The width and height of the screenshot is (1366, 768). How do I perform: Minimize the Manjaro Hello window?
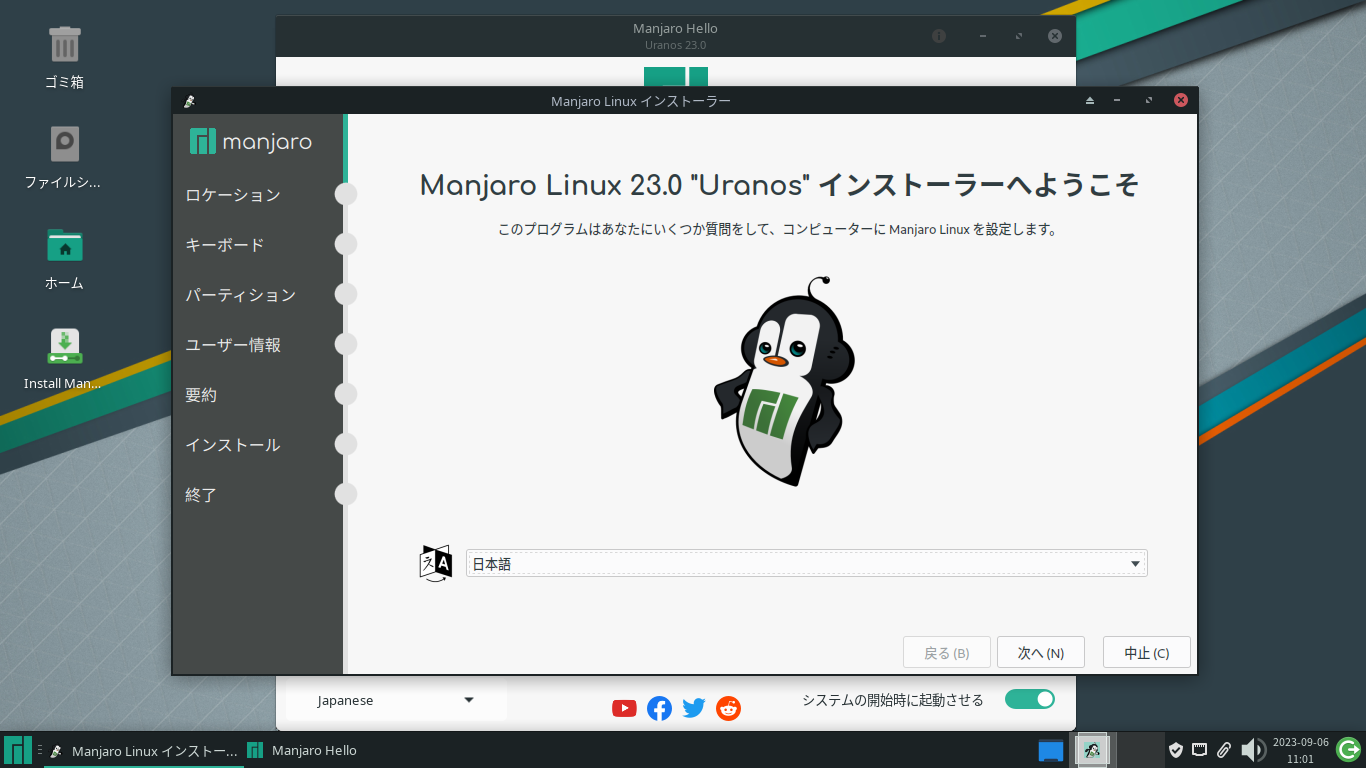(983, 36)
